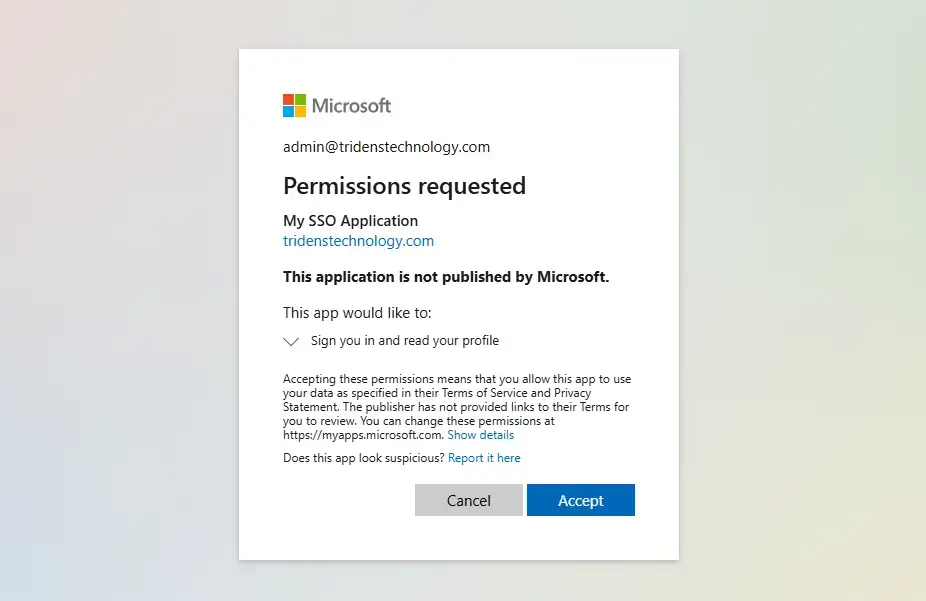Viewport: 926px width, 601px height.
Task: Click the admin@tridenstechnology.com account email
Action: pyautogui.click(x=386, y=147)
